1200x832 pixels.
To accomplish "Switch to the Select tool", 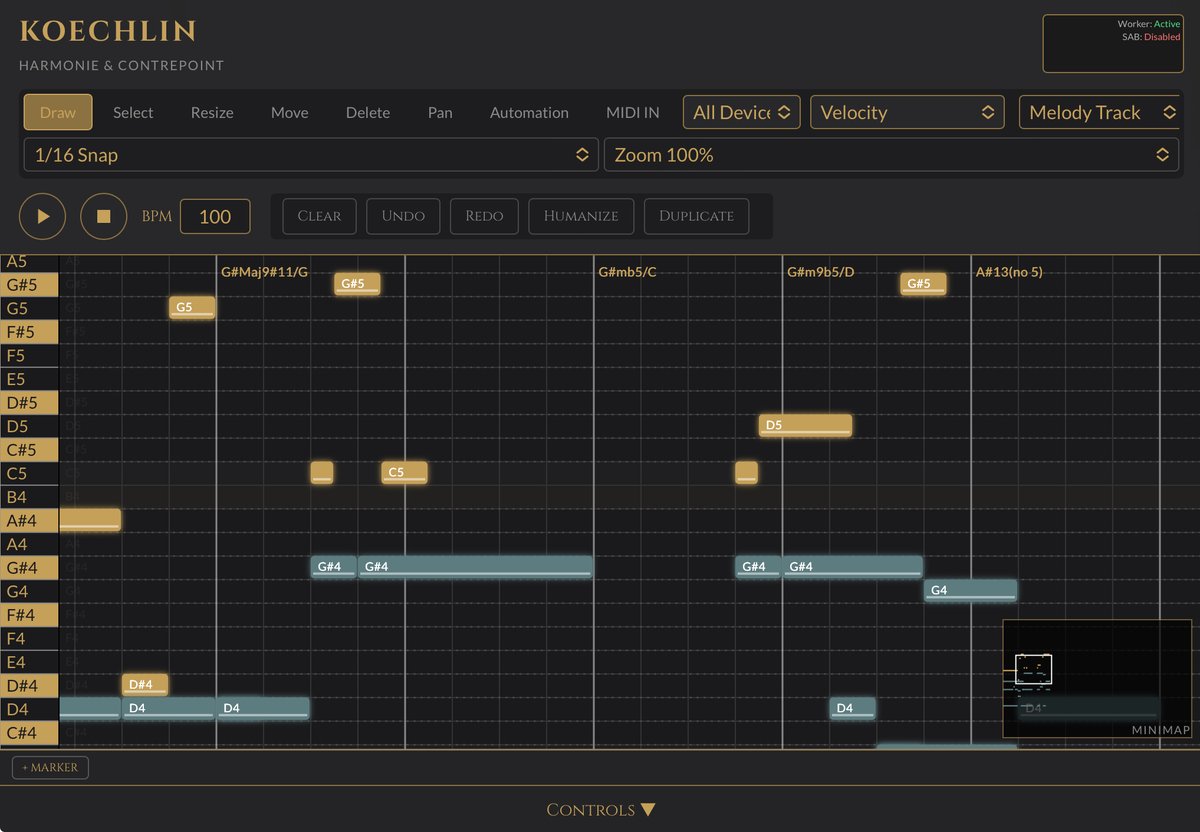I will coord(133,112).
